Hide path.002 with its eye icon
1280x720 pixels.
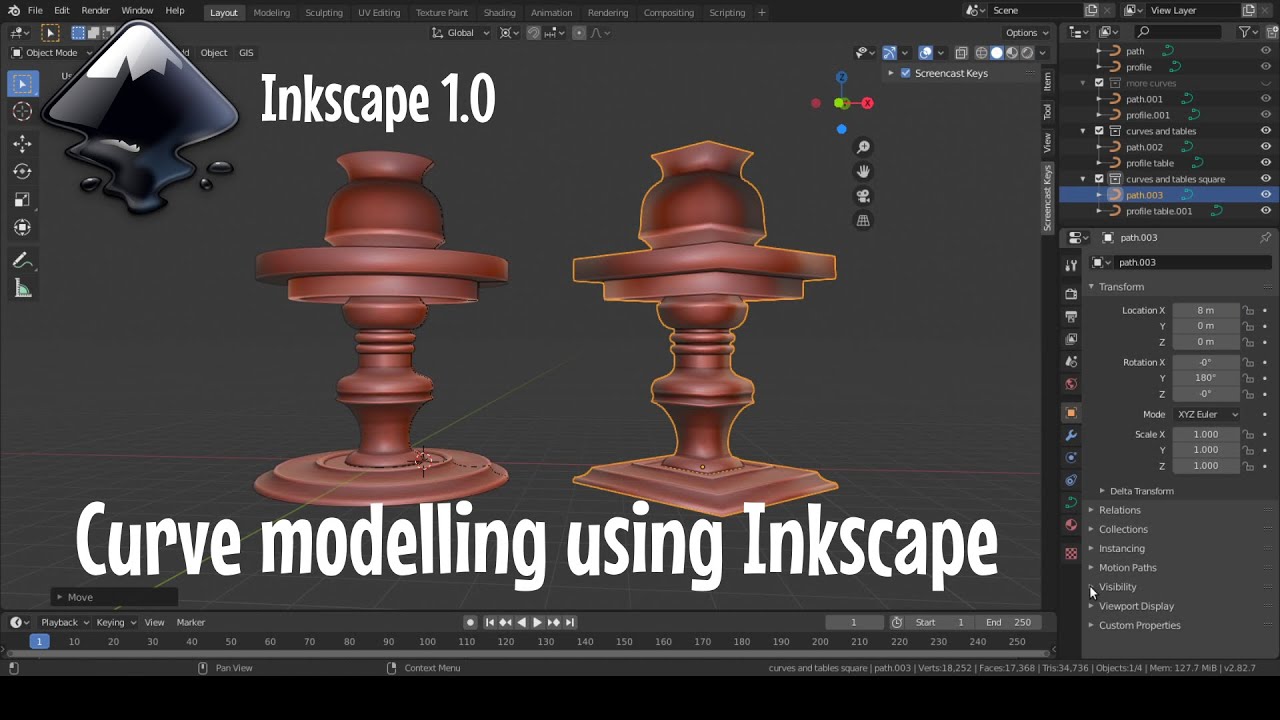(x=1265, y=147)
